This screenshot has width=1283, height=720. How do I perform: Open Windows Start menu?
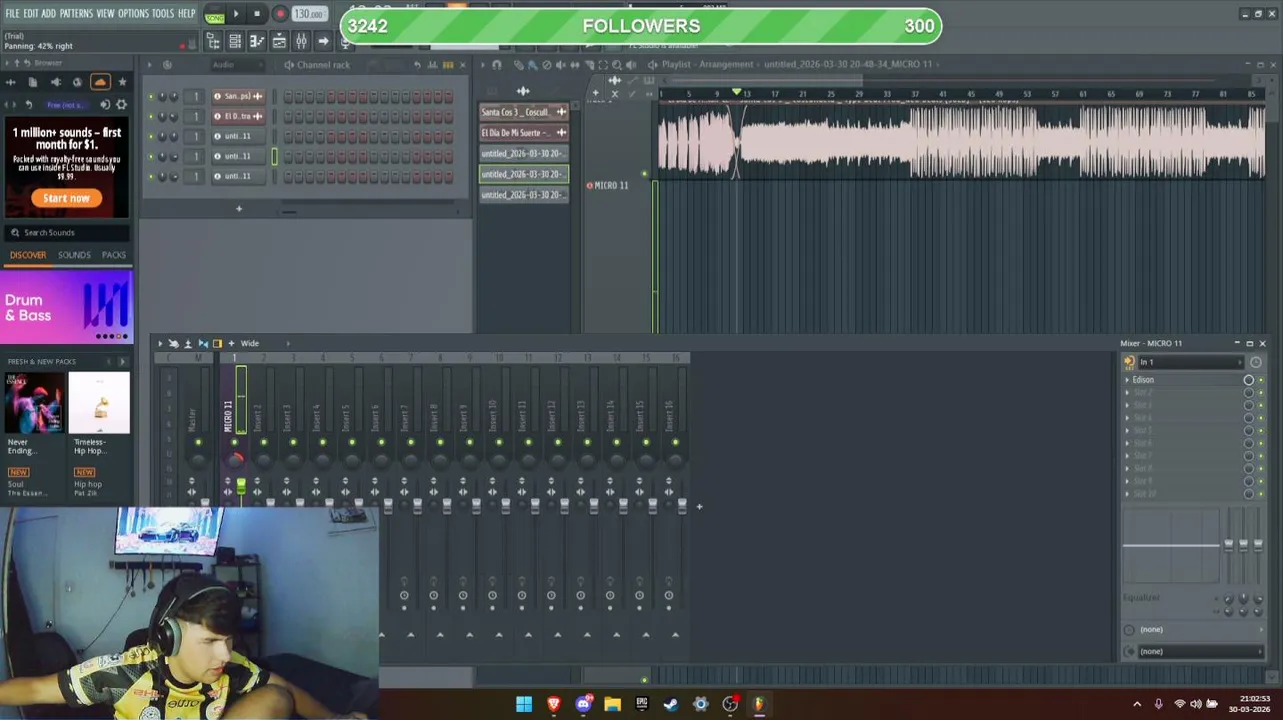point(524,704)
